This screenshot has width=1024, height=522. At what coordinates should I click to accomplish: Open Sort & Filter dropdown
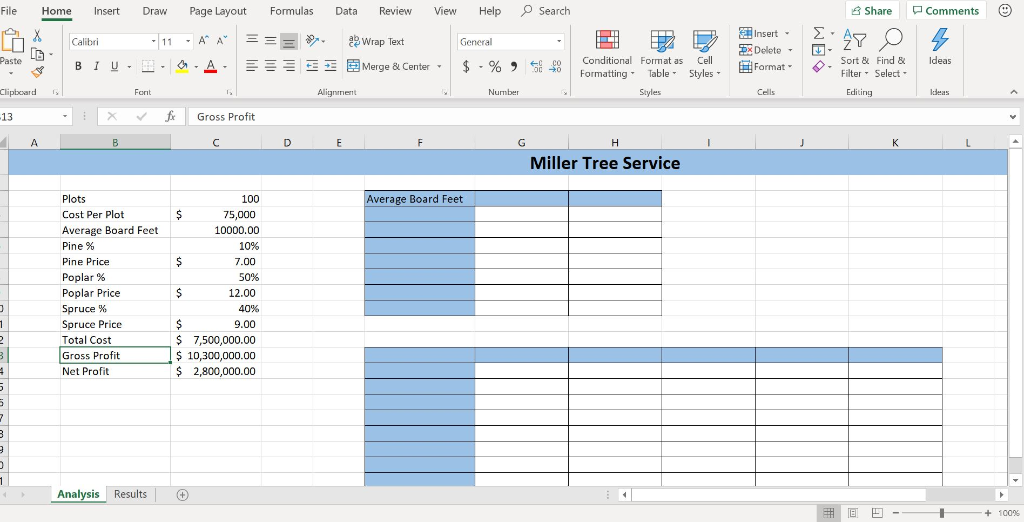[x=854, y=54]
